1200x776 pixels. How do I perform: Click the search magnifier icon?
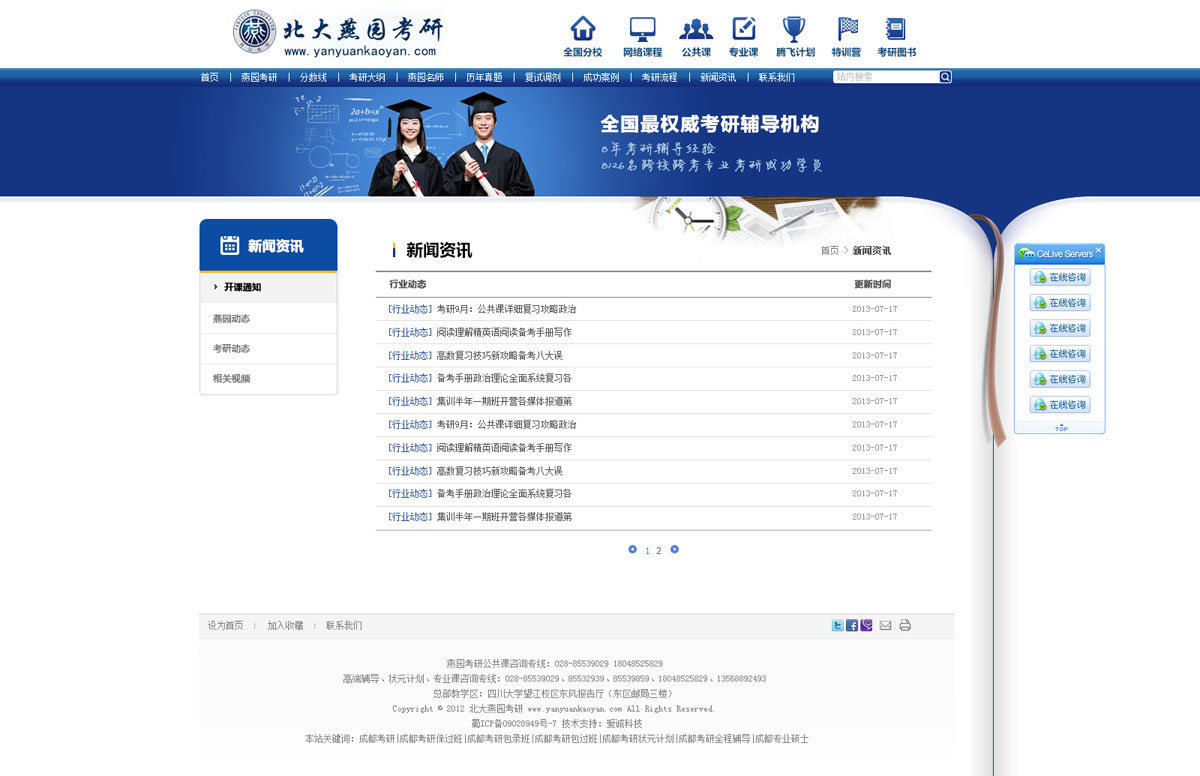point(945,77)
